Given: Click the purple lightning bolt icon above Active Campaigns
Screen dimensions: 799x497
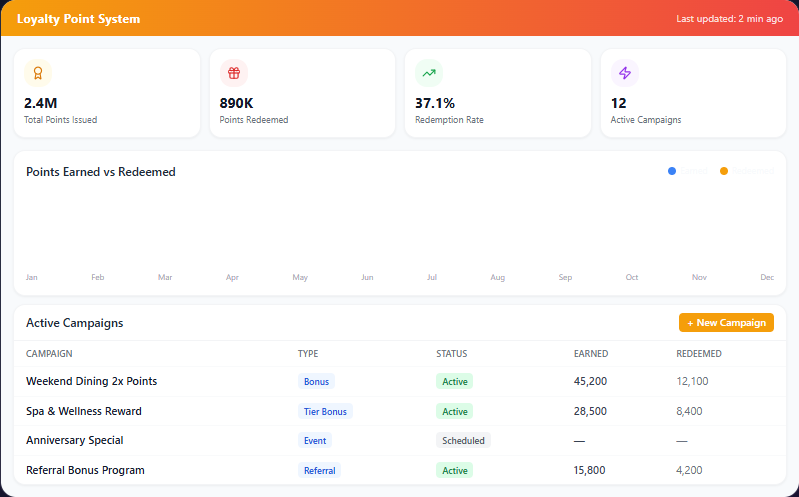Looking at the screenshot, I should tap(625, 73).
